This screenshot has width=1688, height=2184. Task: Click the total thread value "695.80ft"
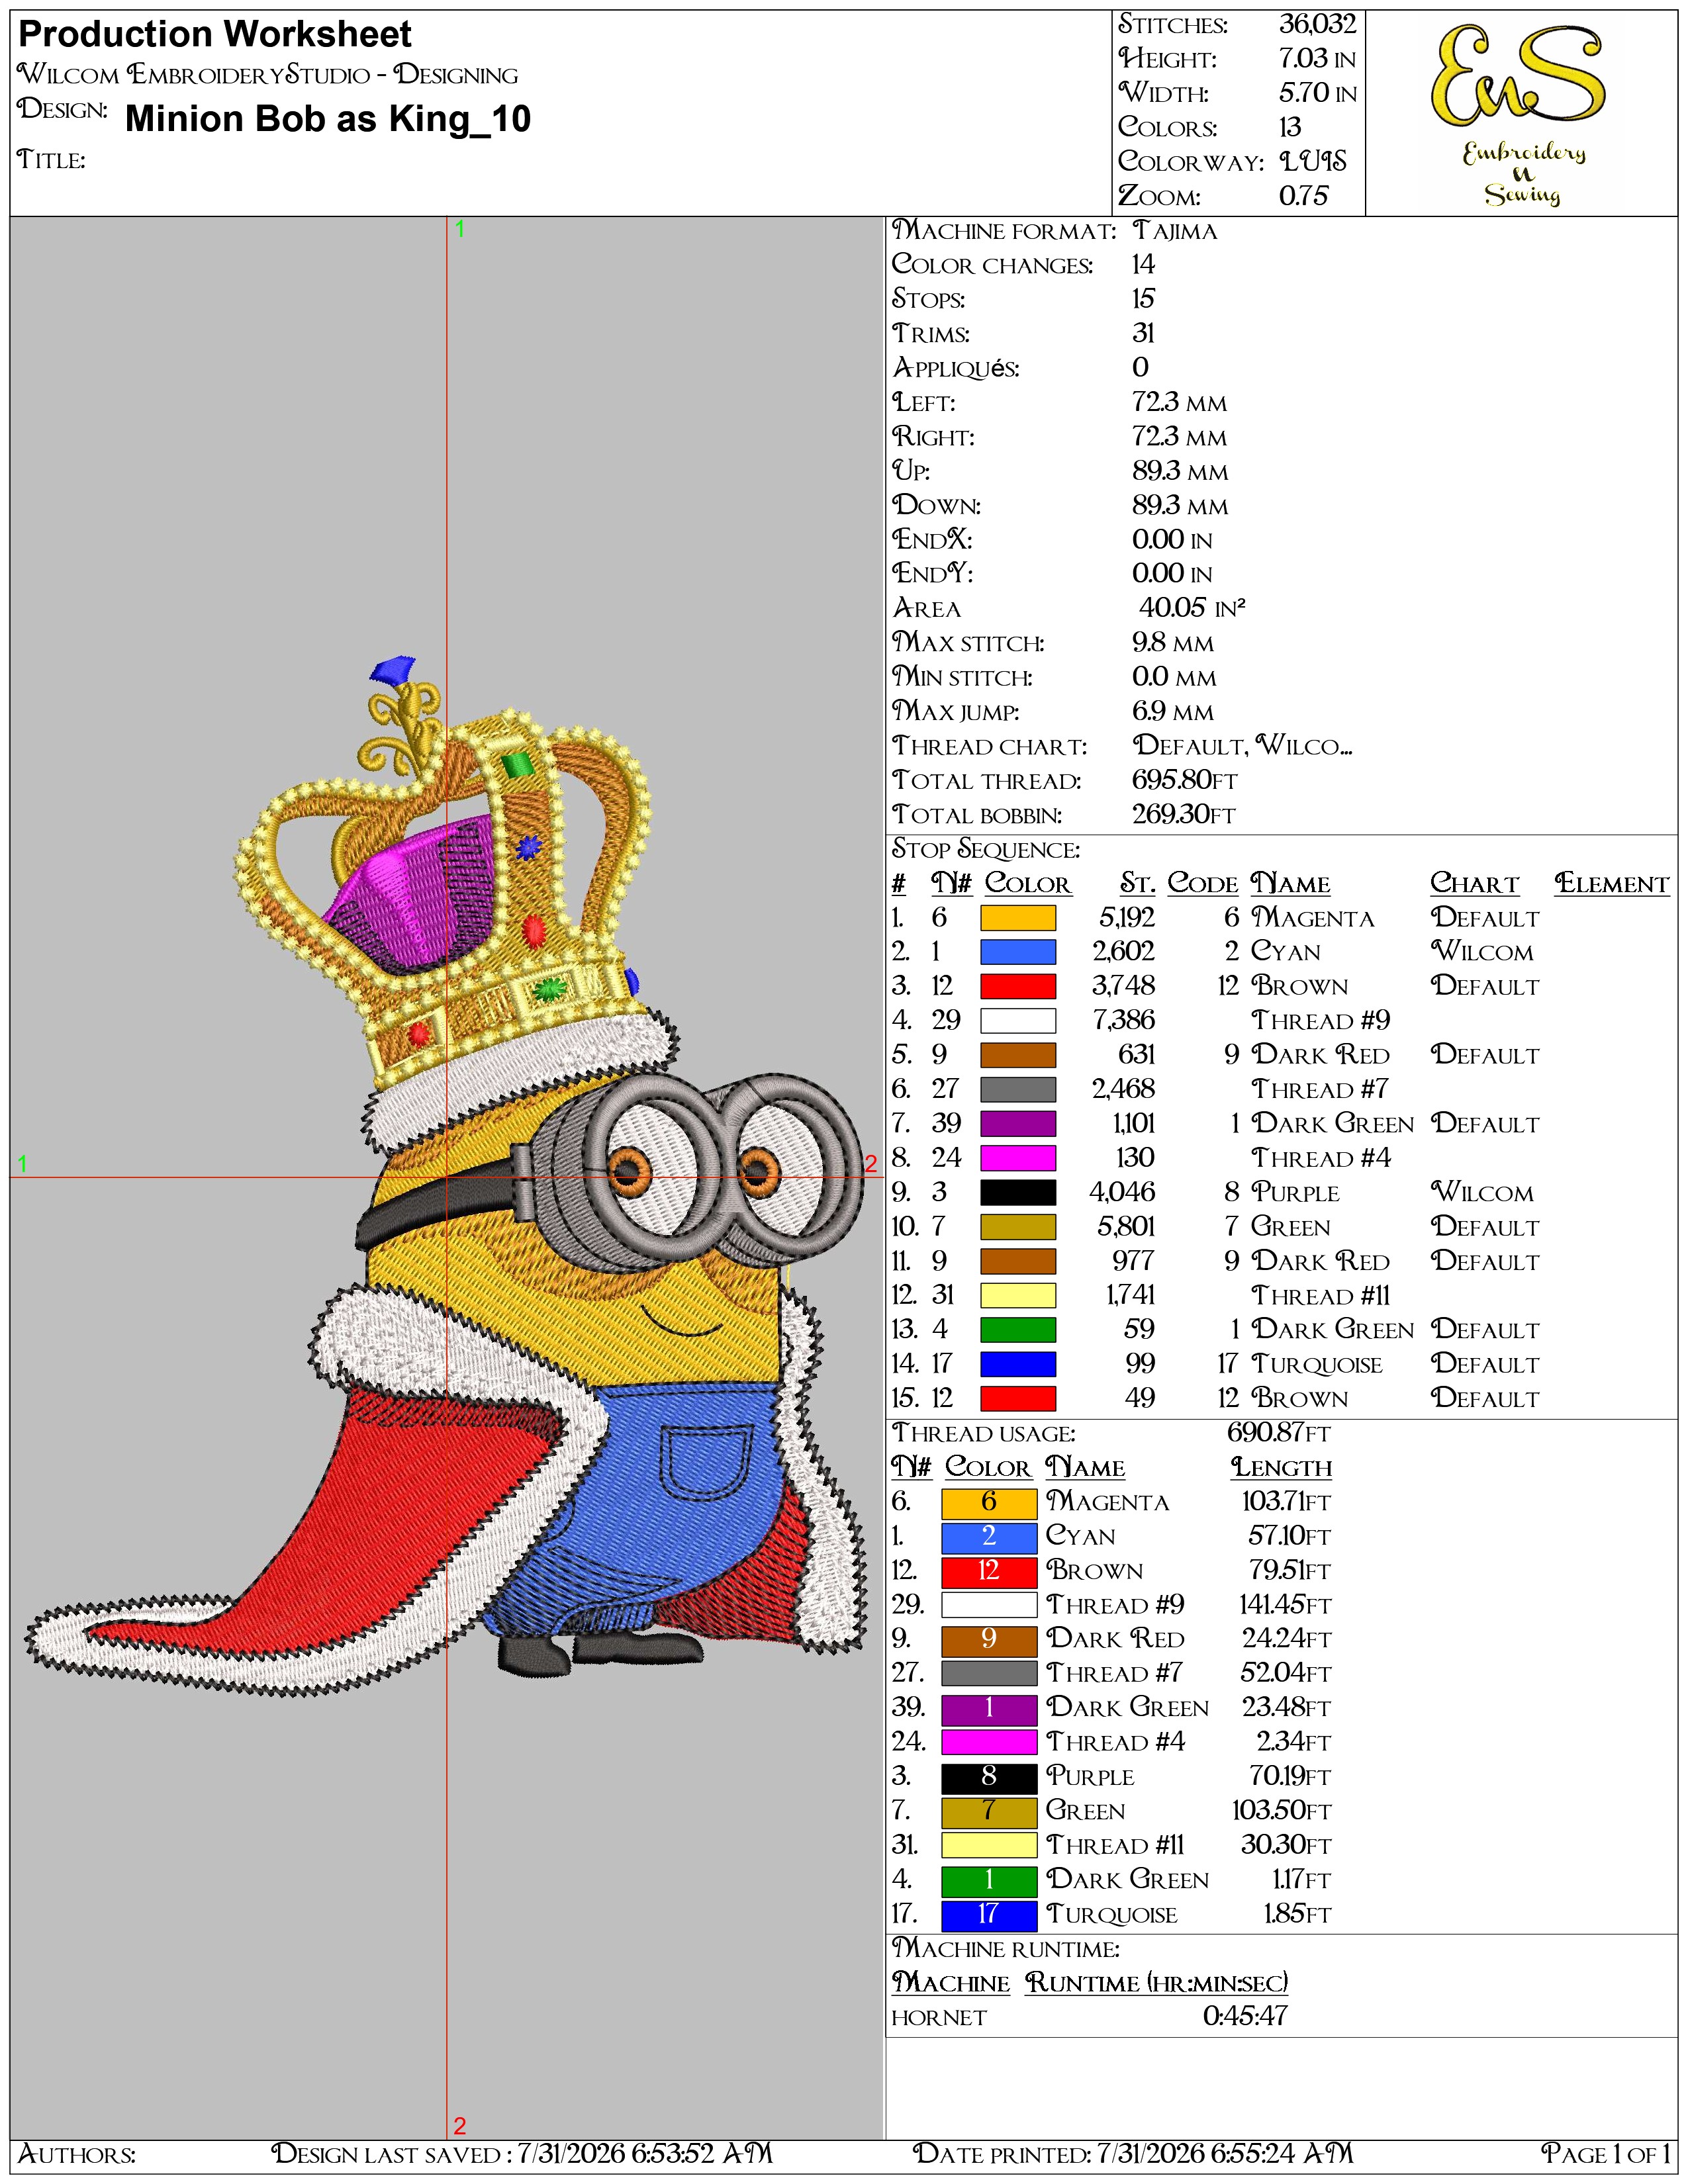point(1185,780)
